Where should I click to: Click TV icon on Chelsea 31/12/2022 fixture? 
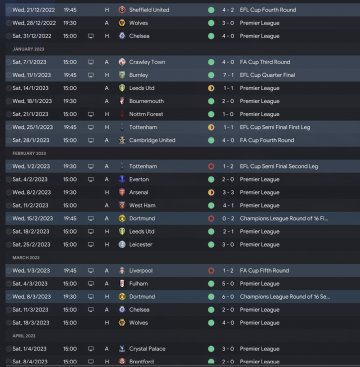click(x=91, y=36)
